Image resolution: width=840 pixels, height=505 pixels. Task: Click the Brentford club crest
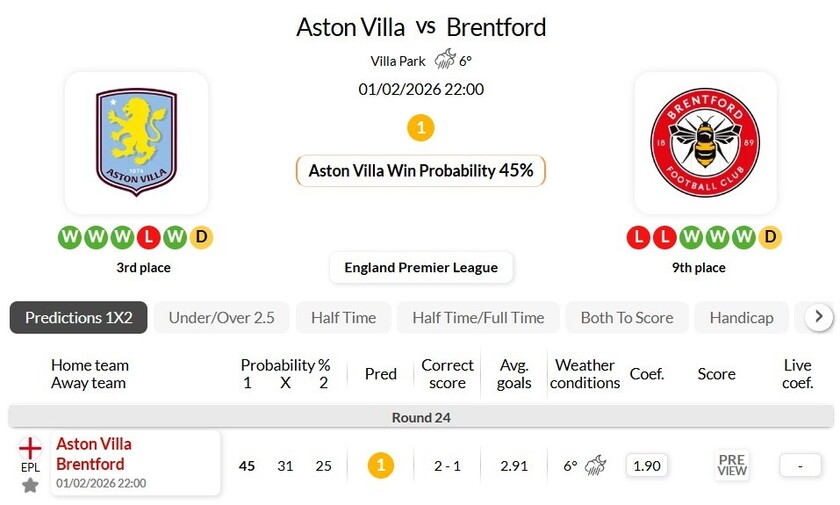[x=705, y=142]
